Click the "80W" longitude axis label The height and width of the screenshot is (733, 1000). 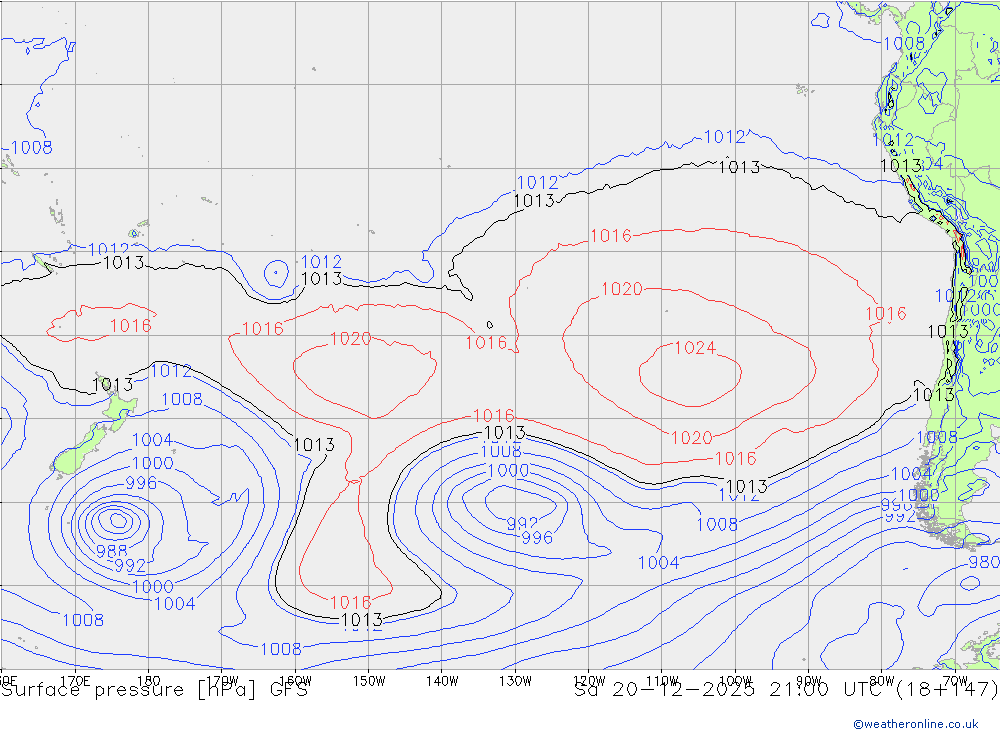(x=882, y=681)
